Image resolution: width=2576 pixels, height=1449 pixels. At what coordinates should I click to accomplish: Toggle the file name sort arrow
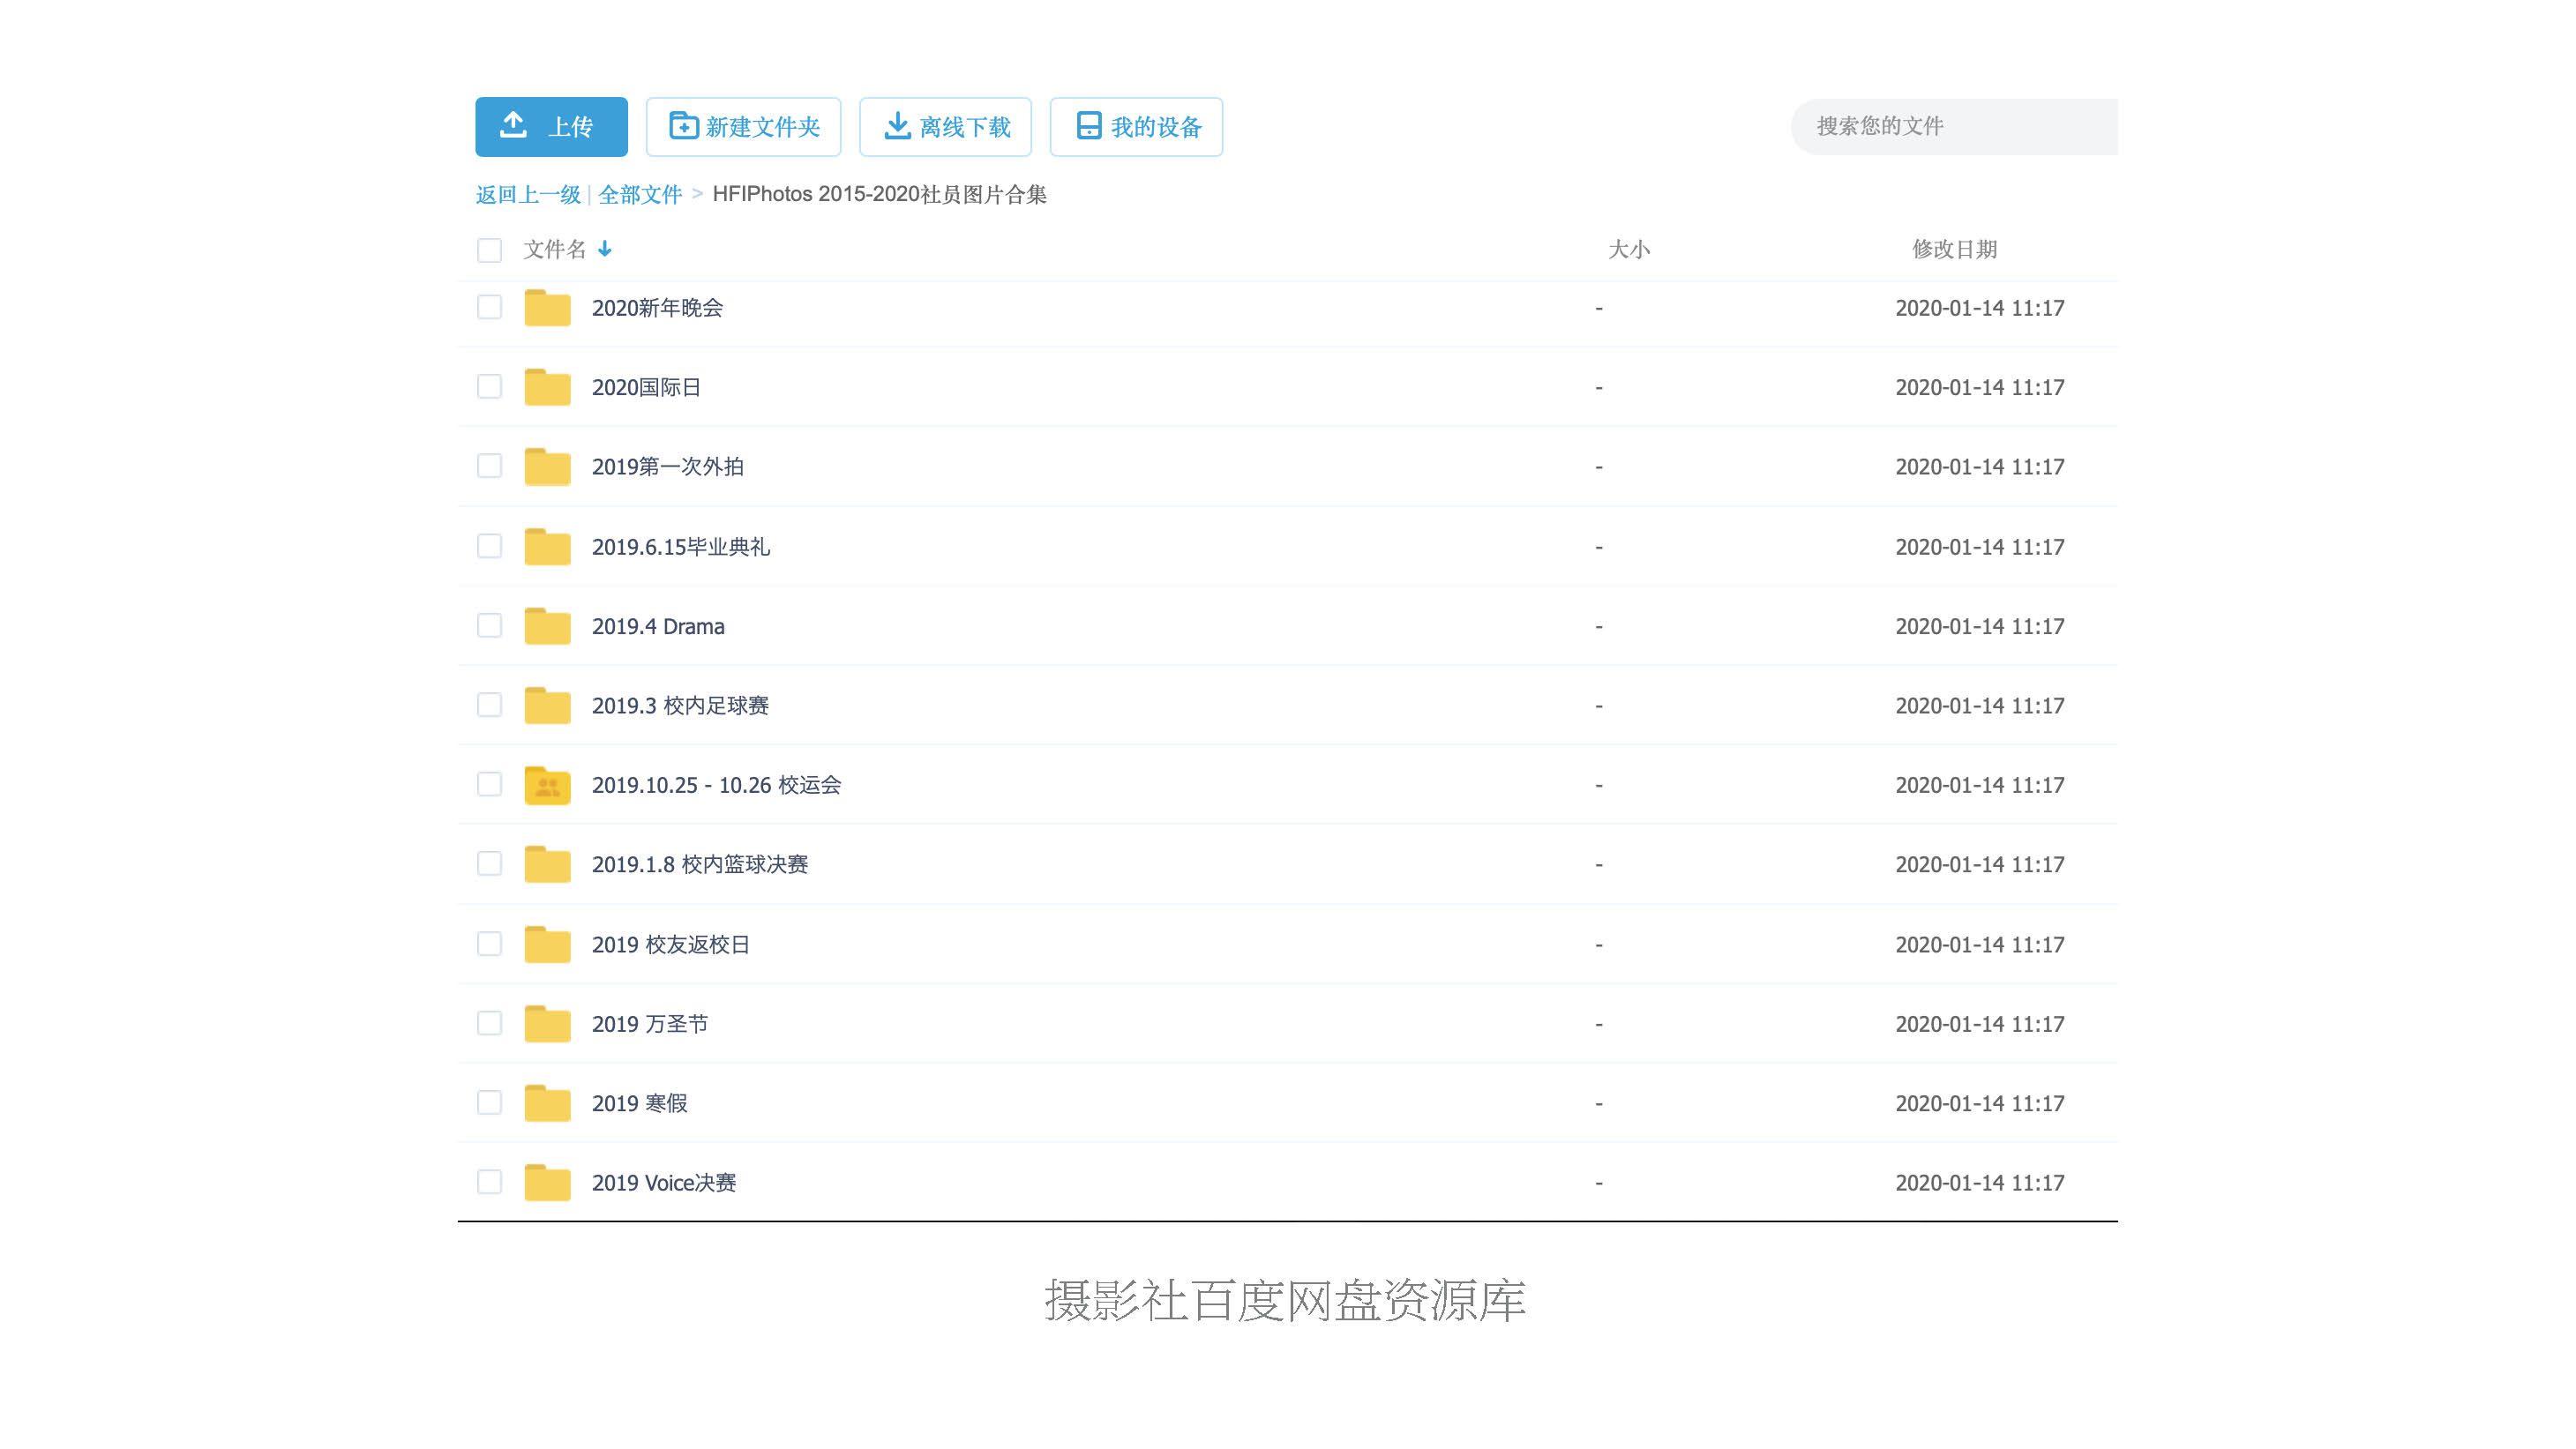(605, 249)
